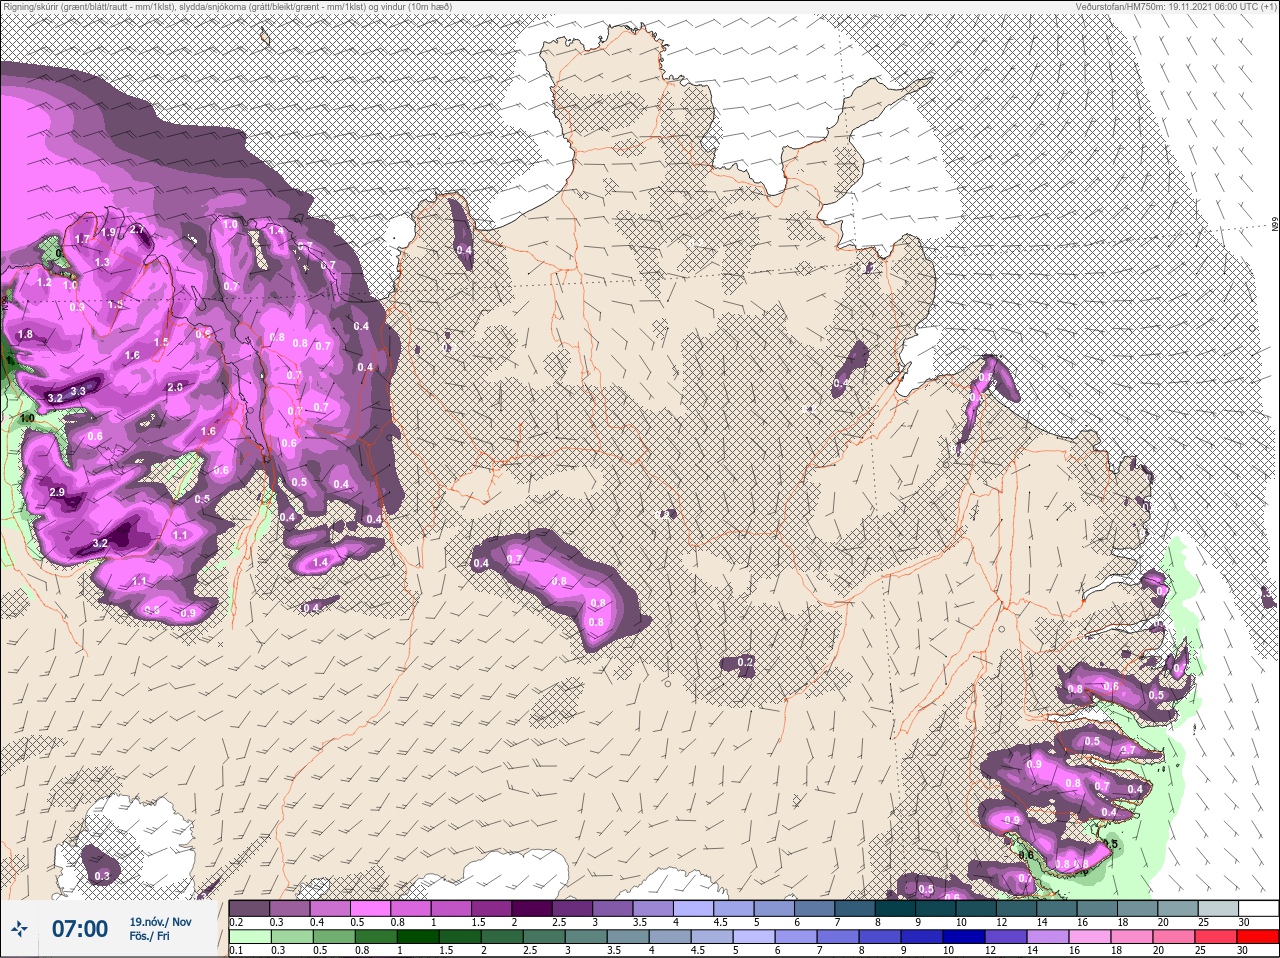Select the dark teal 8 swatch, upper legend
The height and width of the screenshot is (958, 1280).
point(895,908)
